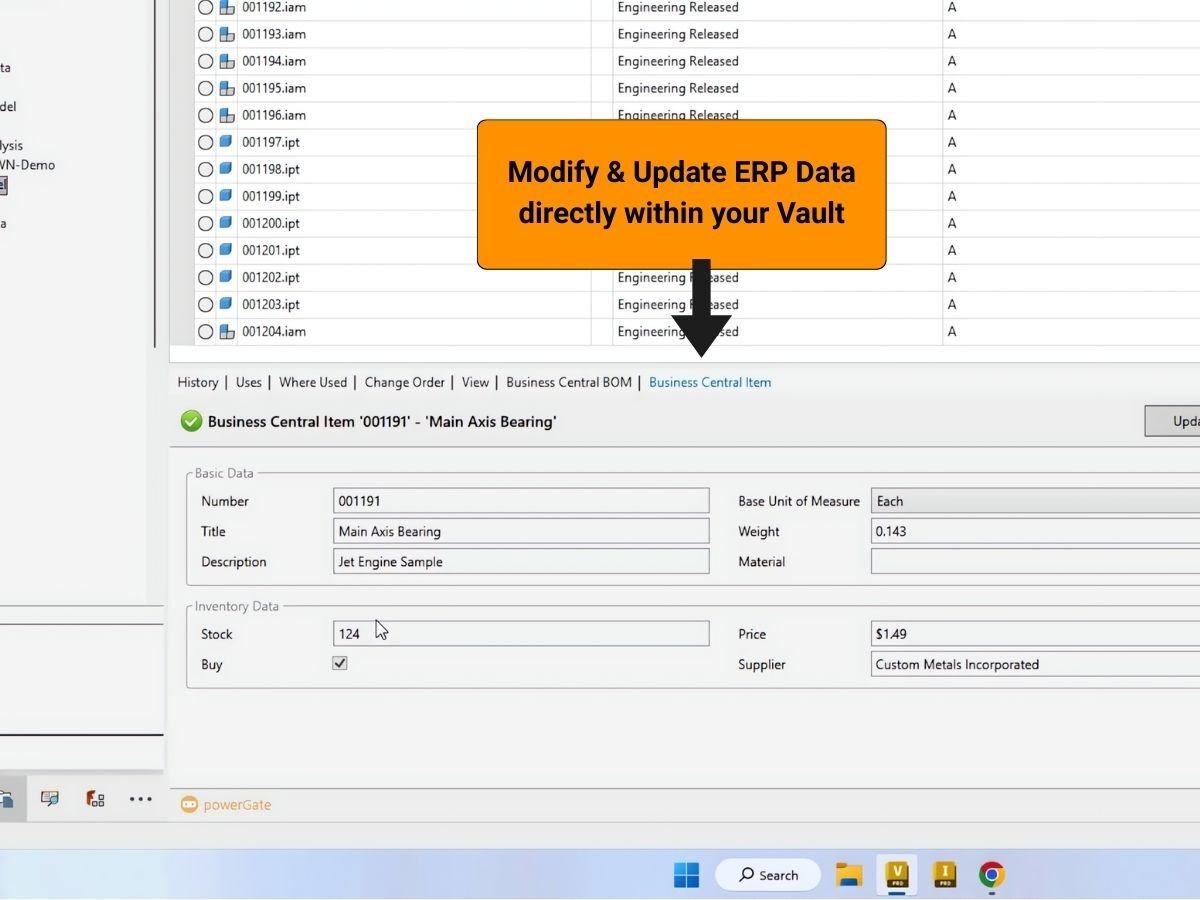Open the find/search workspace icon in navigation bar
The image size is (1200, 900).
(x=49, y=798)
